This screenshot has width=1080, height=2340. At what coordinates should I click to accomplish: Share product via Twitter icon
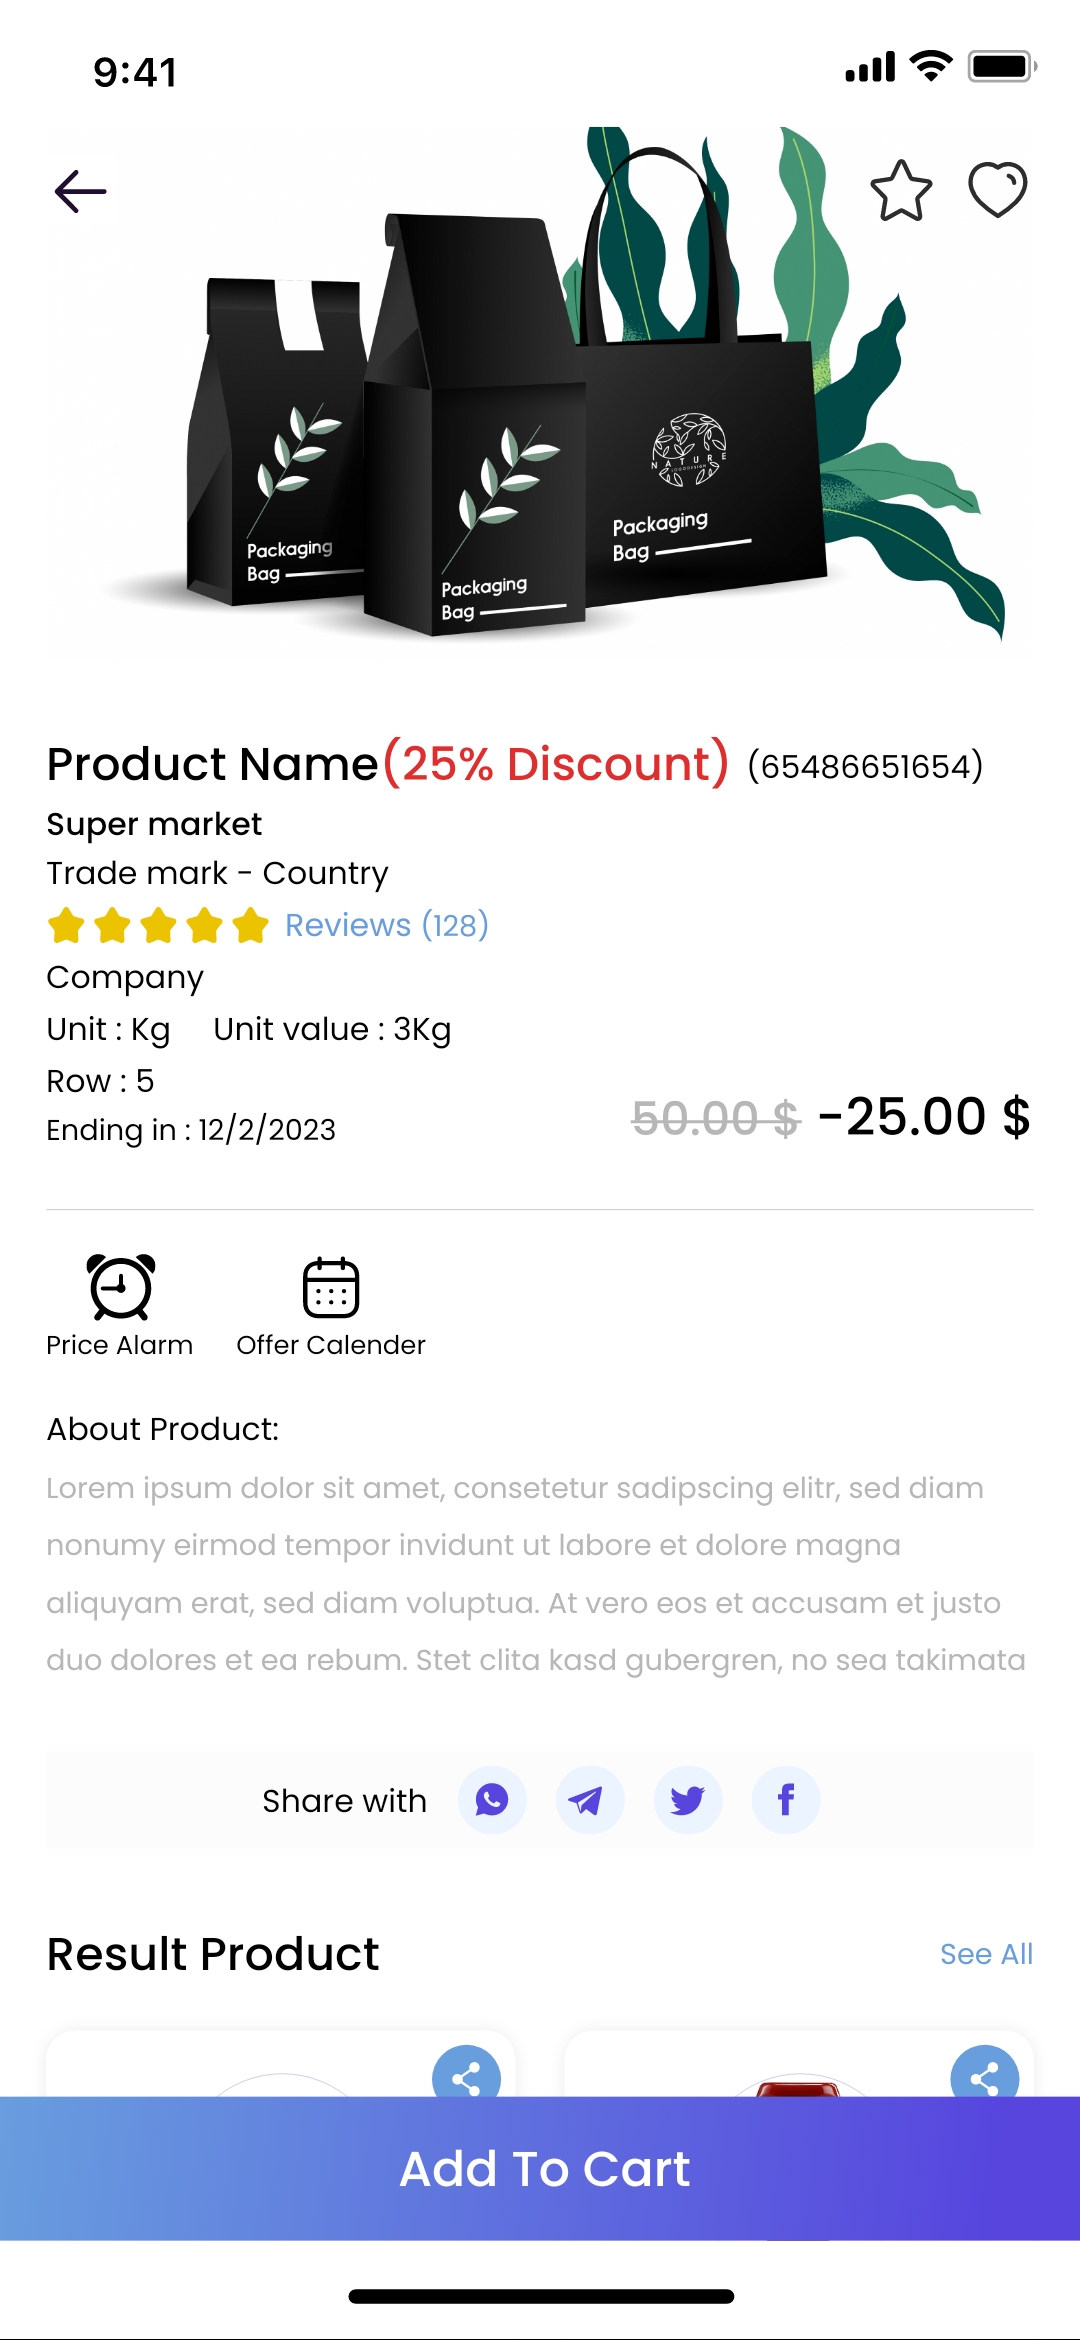click(688, 1800)
